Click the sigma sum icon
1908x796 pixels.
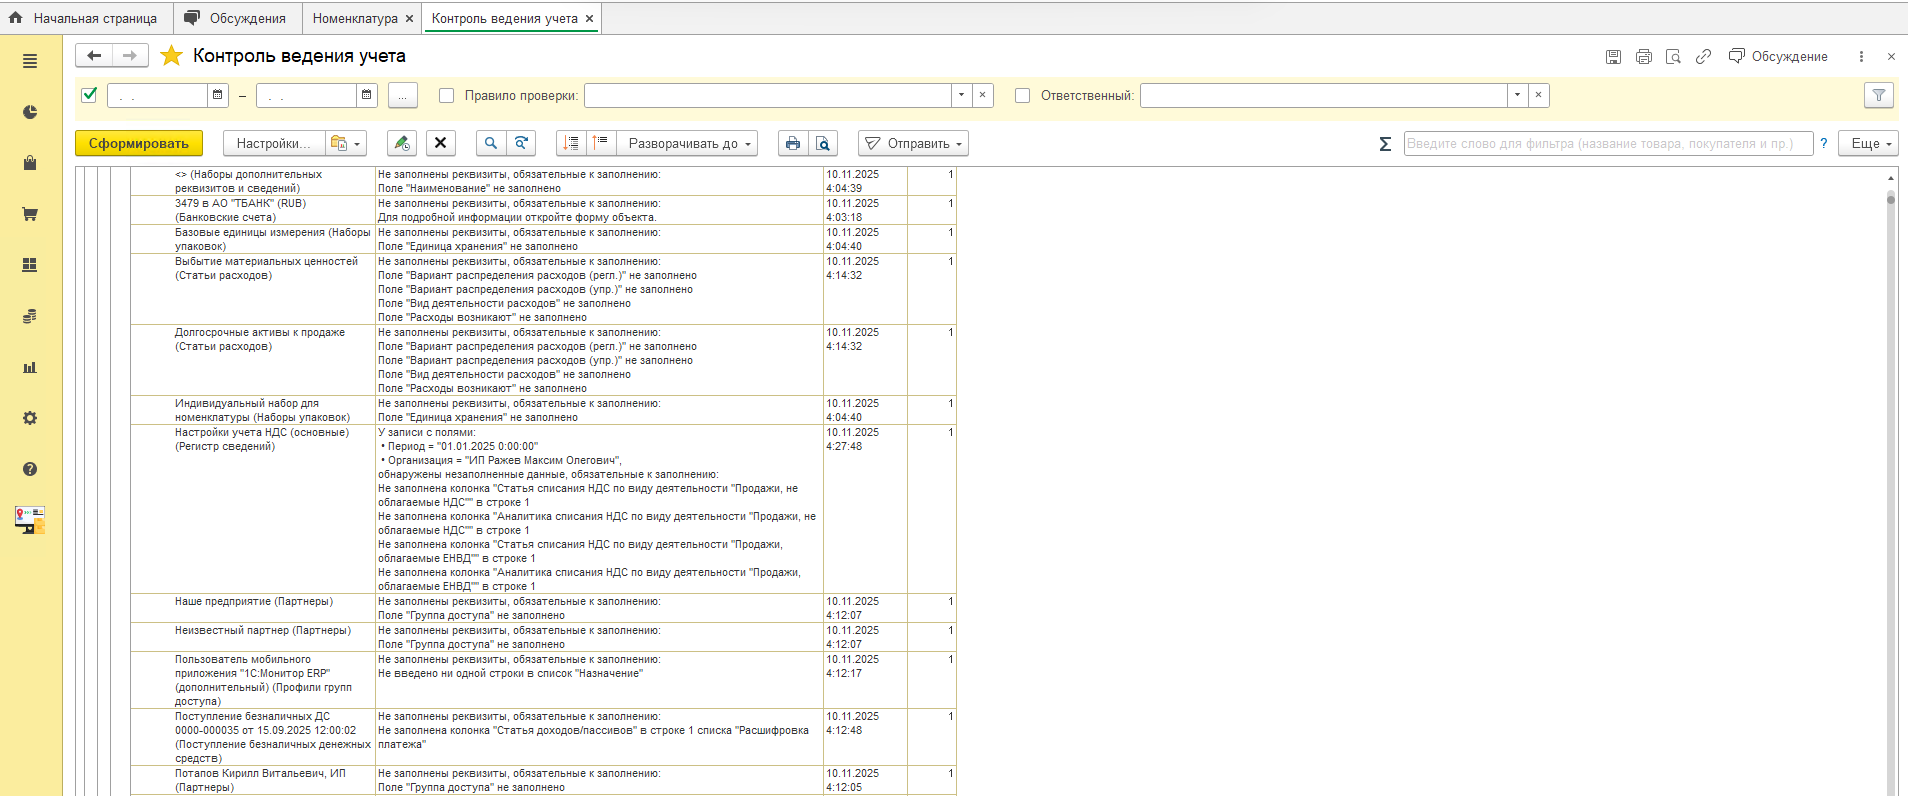coord(1385,144)
